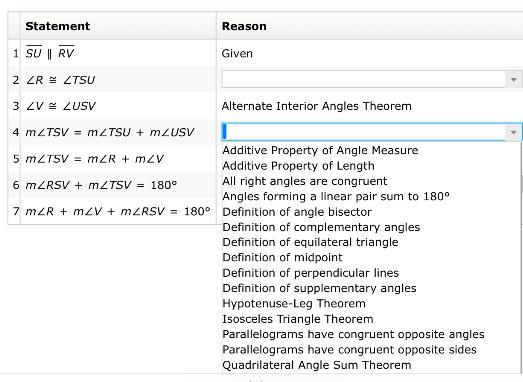Select All right angles are congruent
Viewport: 523px width, 382px height.
(x=305, y=181)
